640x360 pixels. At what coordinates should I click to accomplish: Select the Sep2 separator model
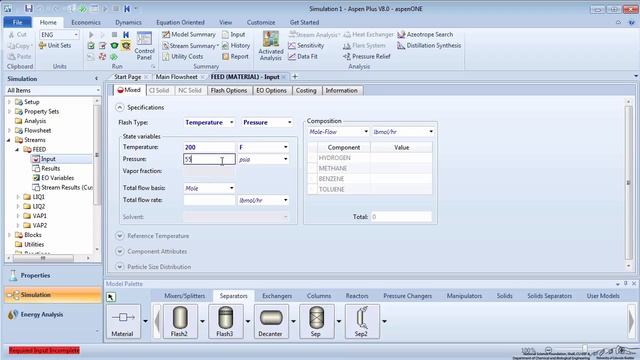362,321
